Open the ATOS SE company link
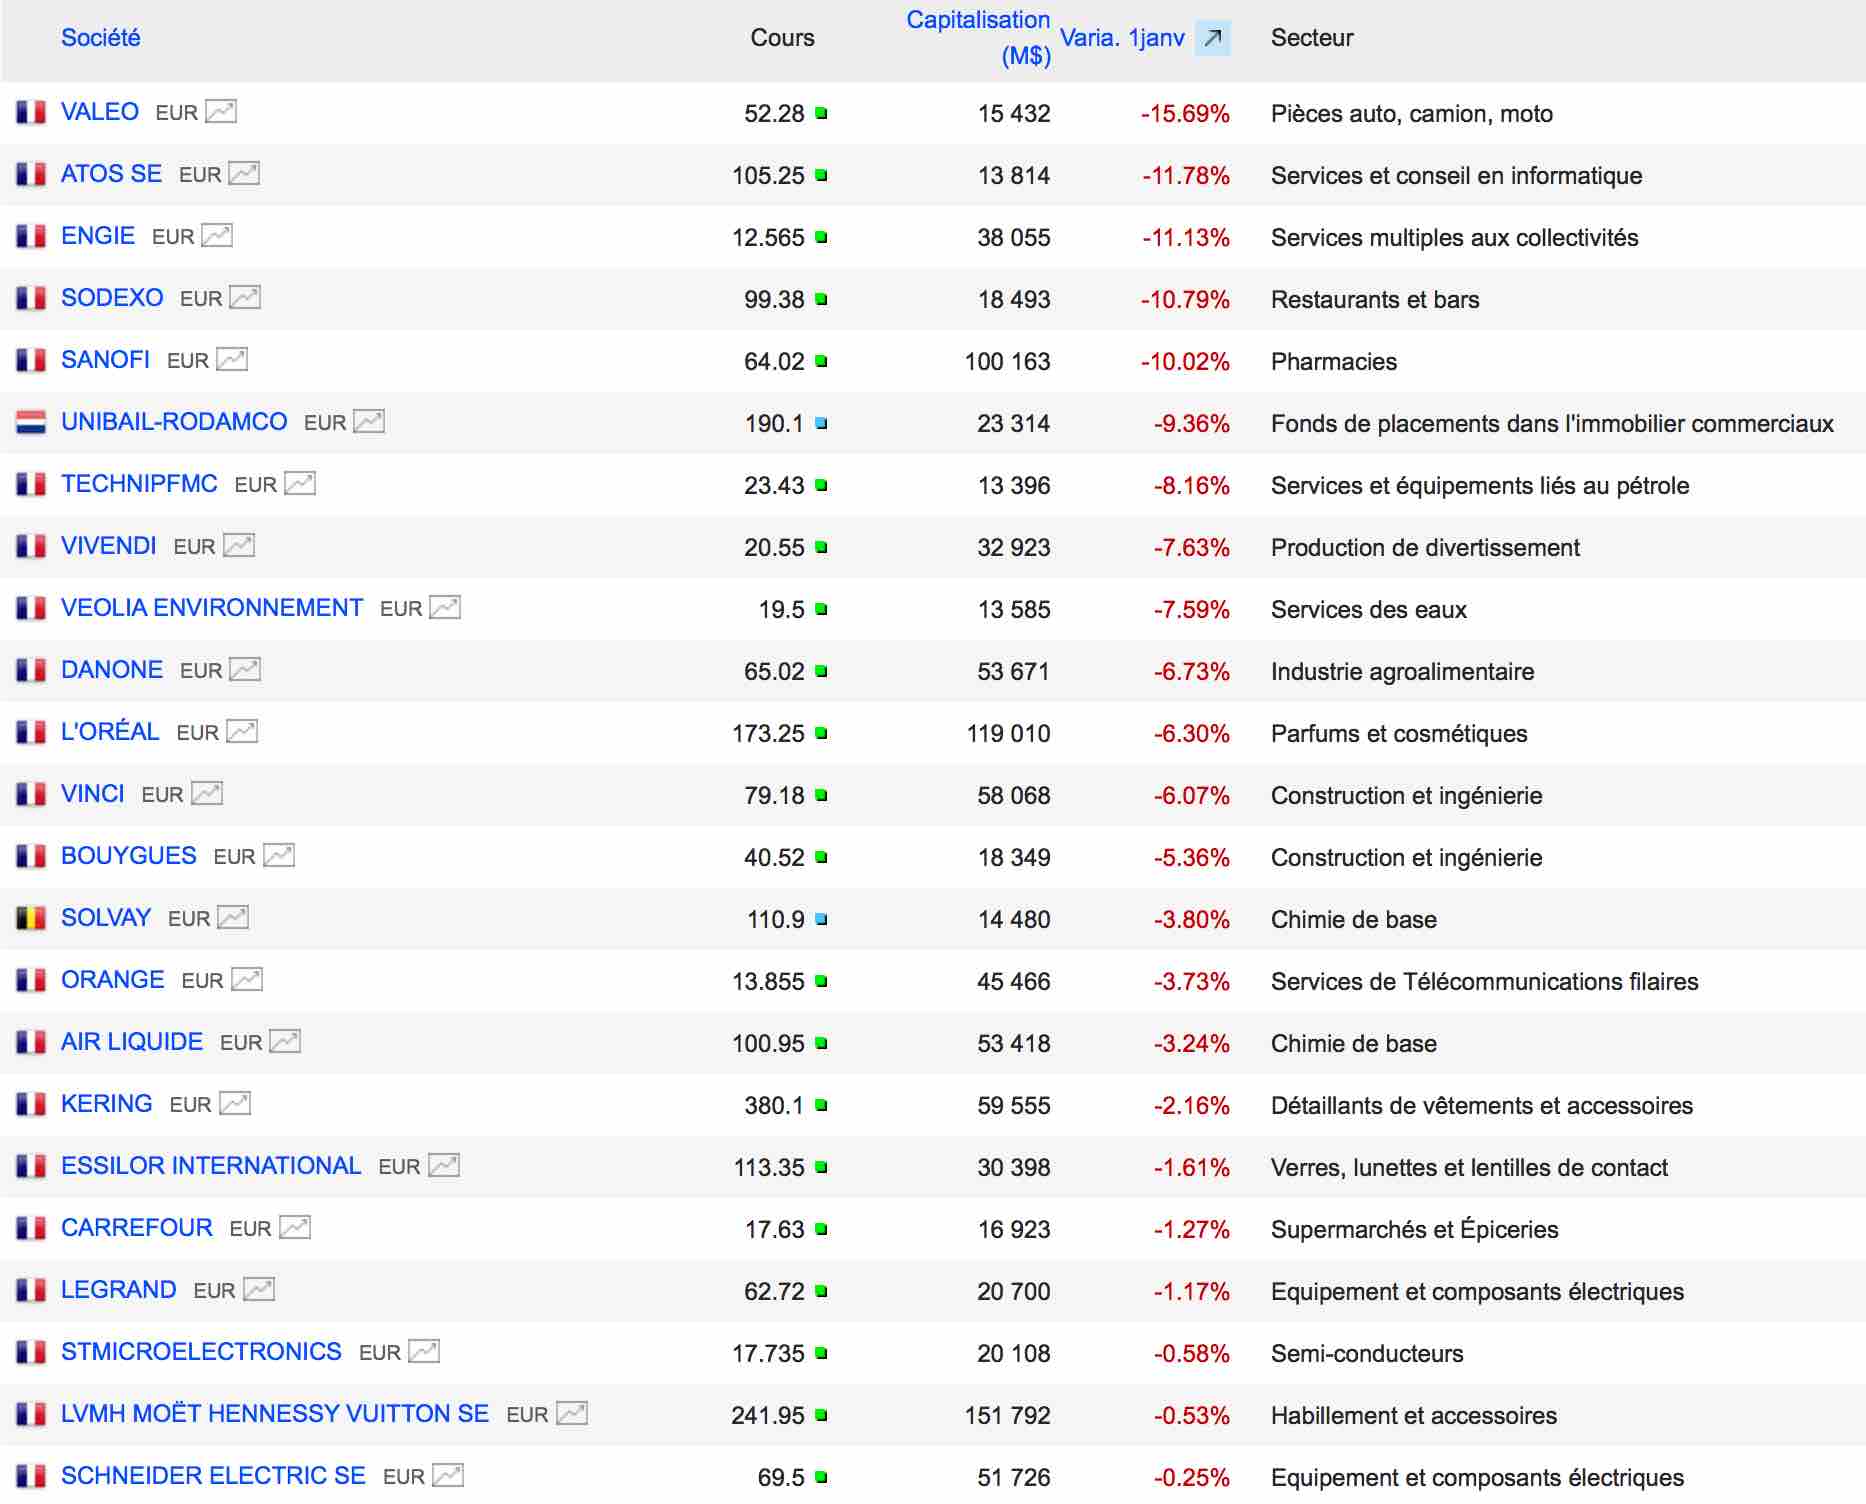 click(111, 173)
